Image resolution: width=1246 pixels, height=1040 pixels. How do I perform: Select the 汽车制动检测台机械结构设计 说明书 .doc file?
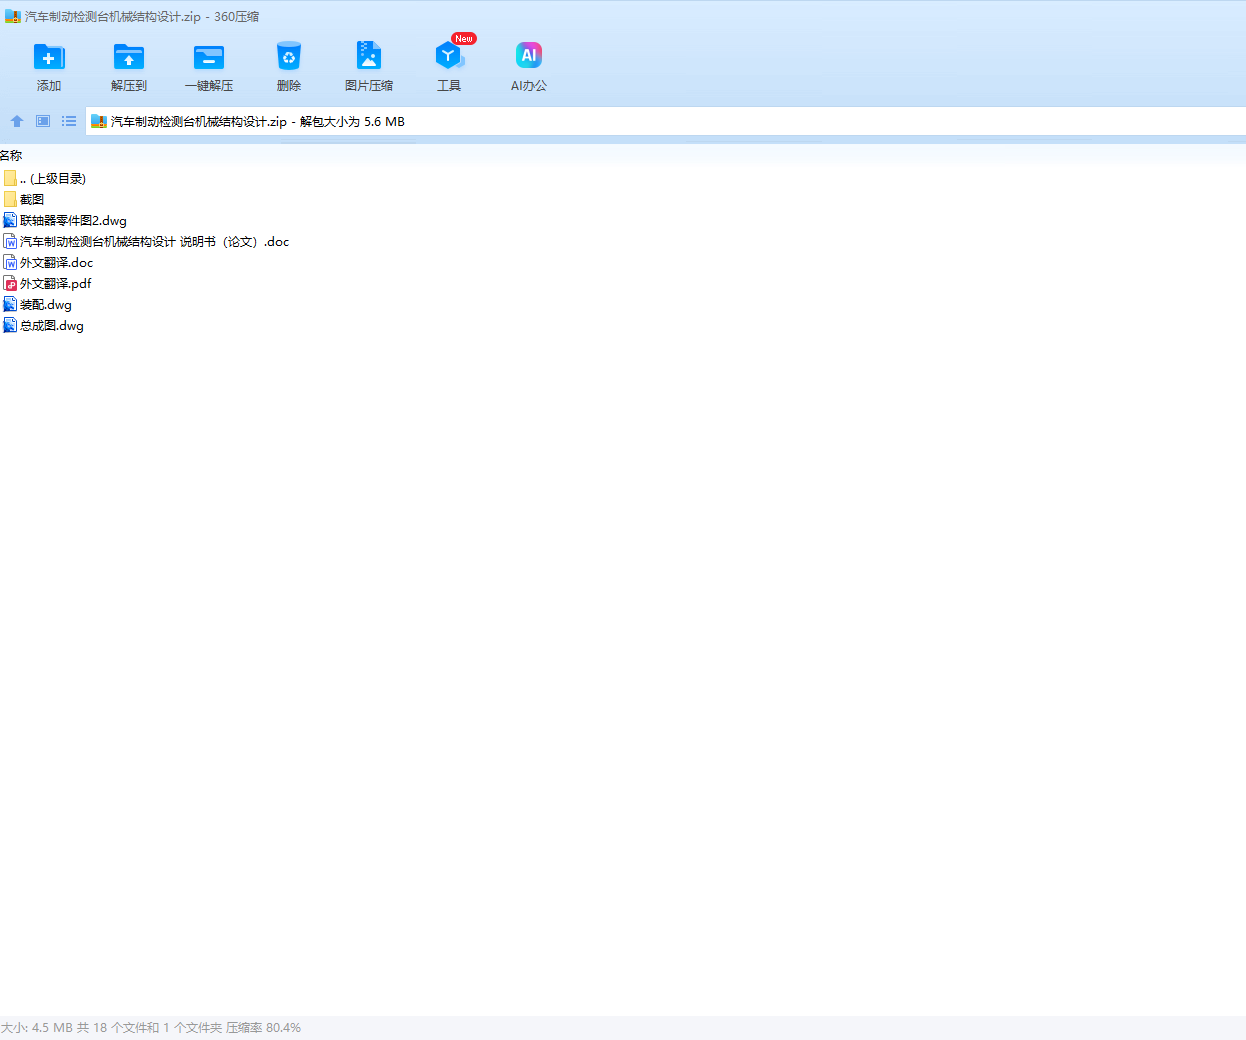pos(146,241)
